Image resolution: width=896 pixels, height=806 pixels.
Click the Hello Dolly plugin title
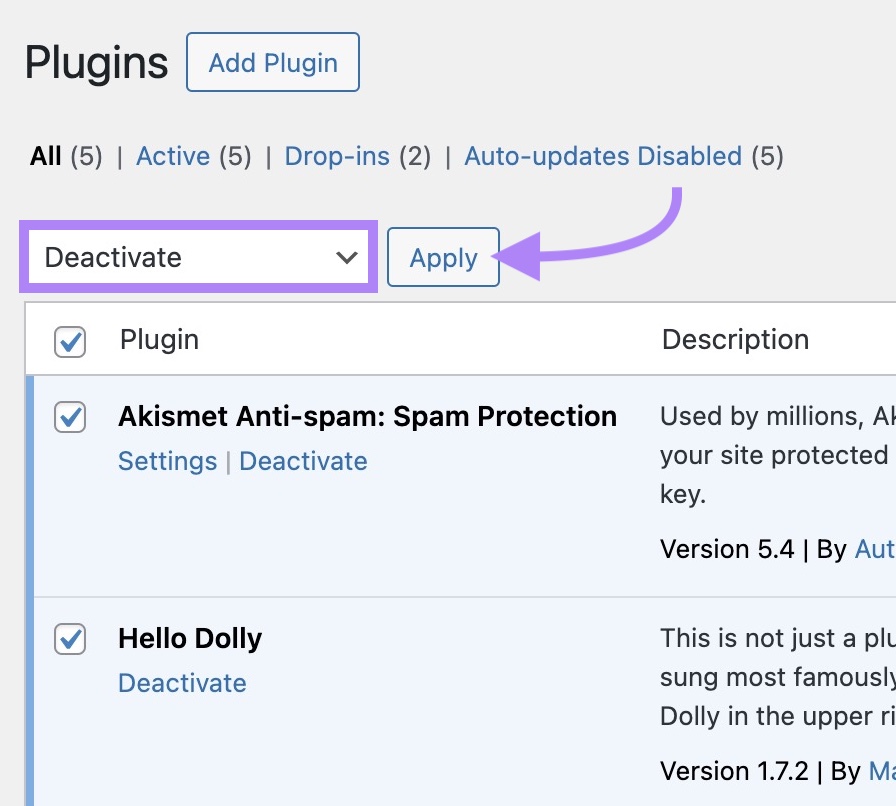pyautogui.click(x=190, y=638)
